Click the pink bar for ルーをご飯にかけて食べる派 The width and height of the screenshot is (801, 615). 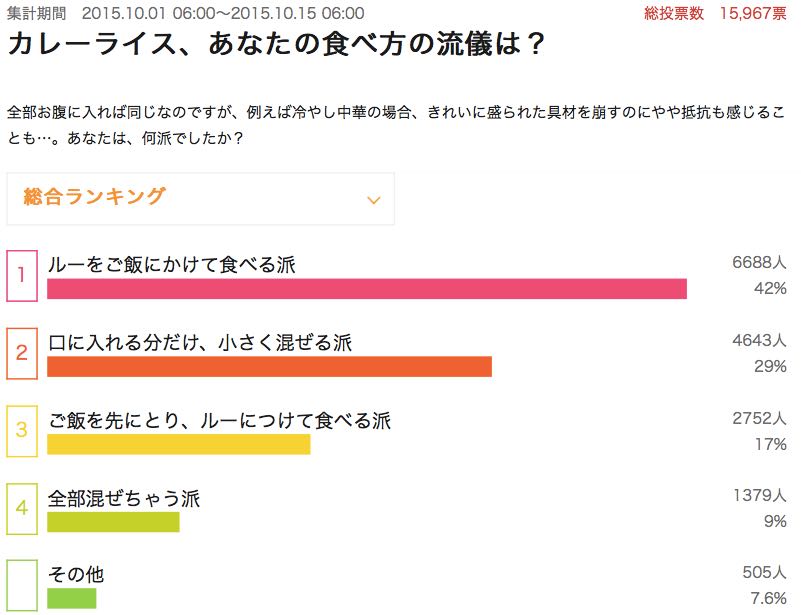[367, 289]
